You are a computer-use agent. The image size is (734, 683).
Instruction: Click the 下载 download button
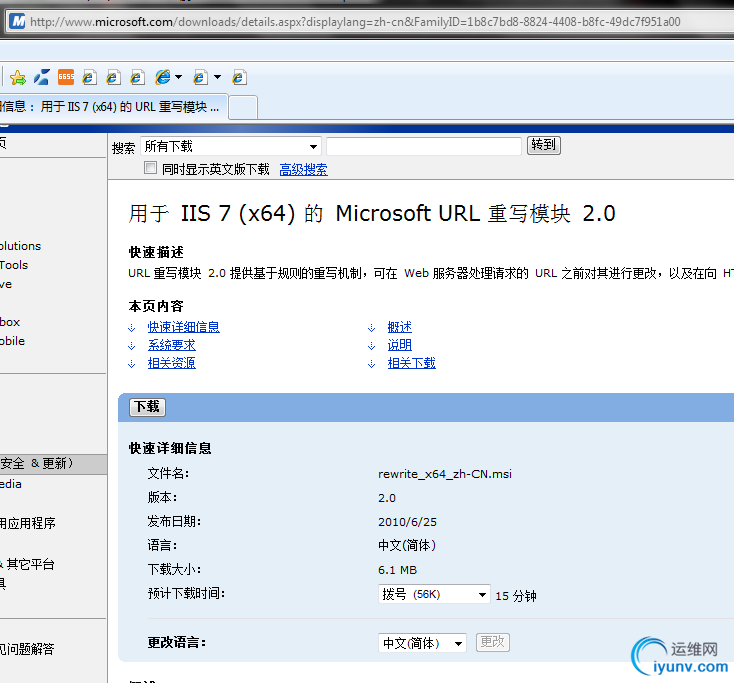[147, 407]
